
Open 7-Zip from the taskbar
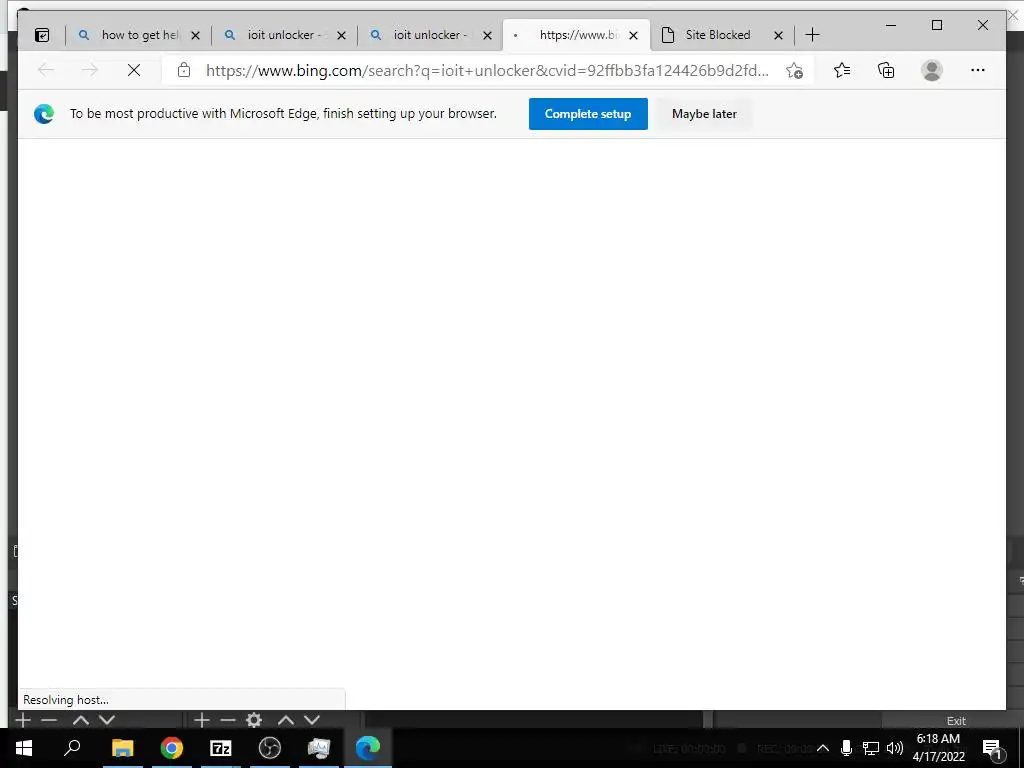[221, 748]
